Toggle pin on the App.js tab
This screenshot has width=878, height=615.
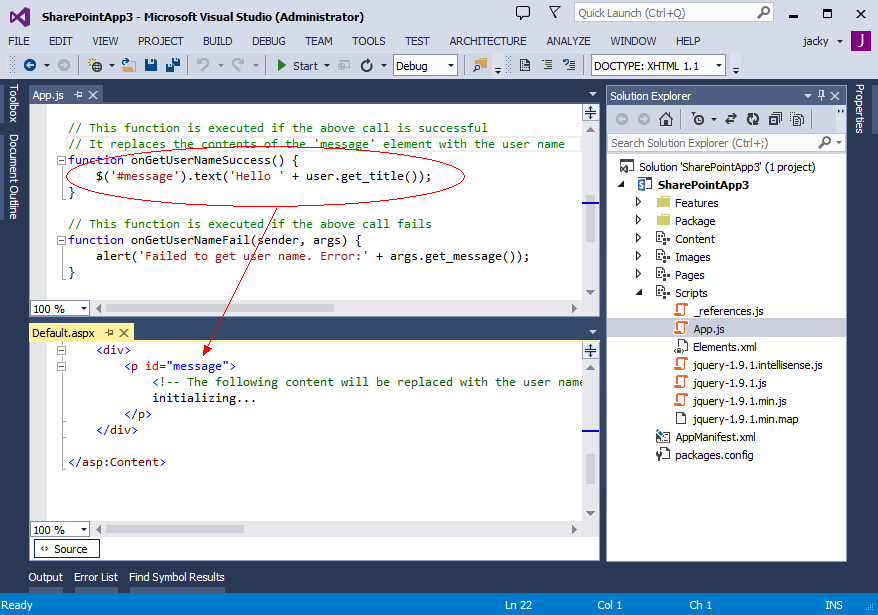pos(78,95)
